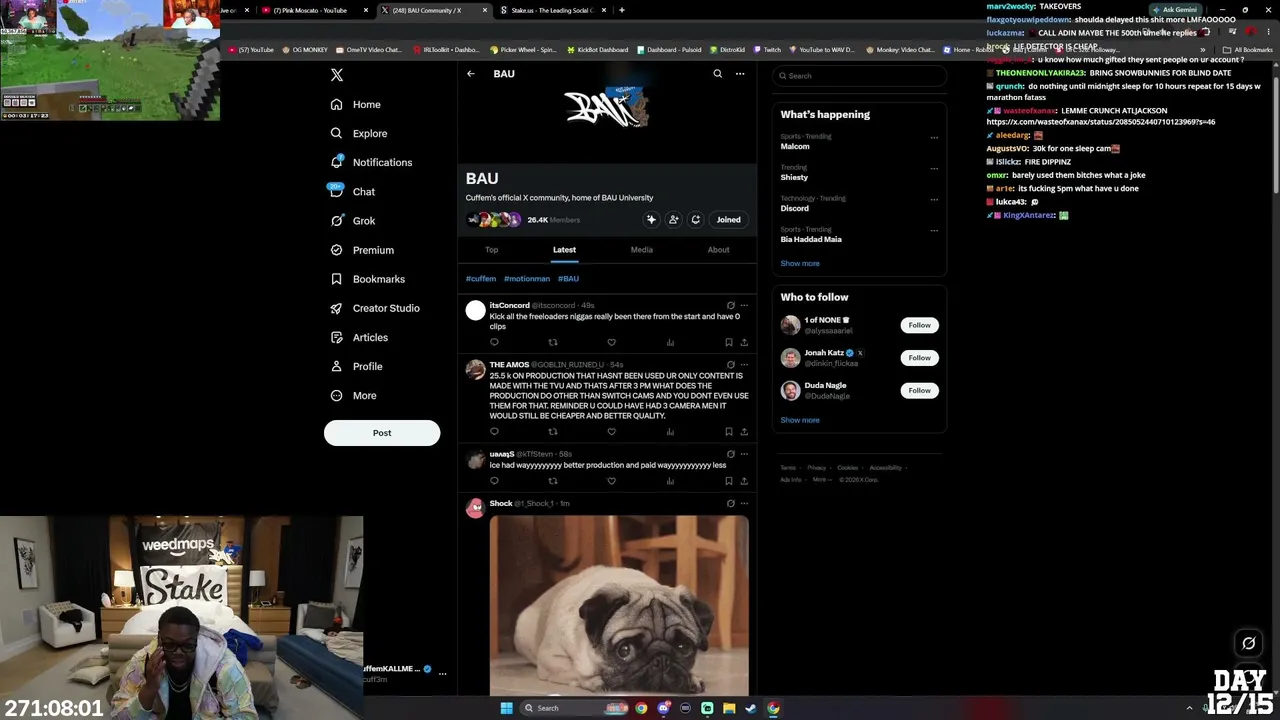Image resolution: width=1280 pixels, height=720 pixels.
Task: Open the X logo home icon
Action: tap(337, 75)
